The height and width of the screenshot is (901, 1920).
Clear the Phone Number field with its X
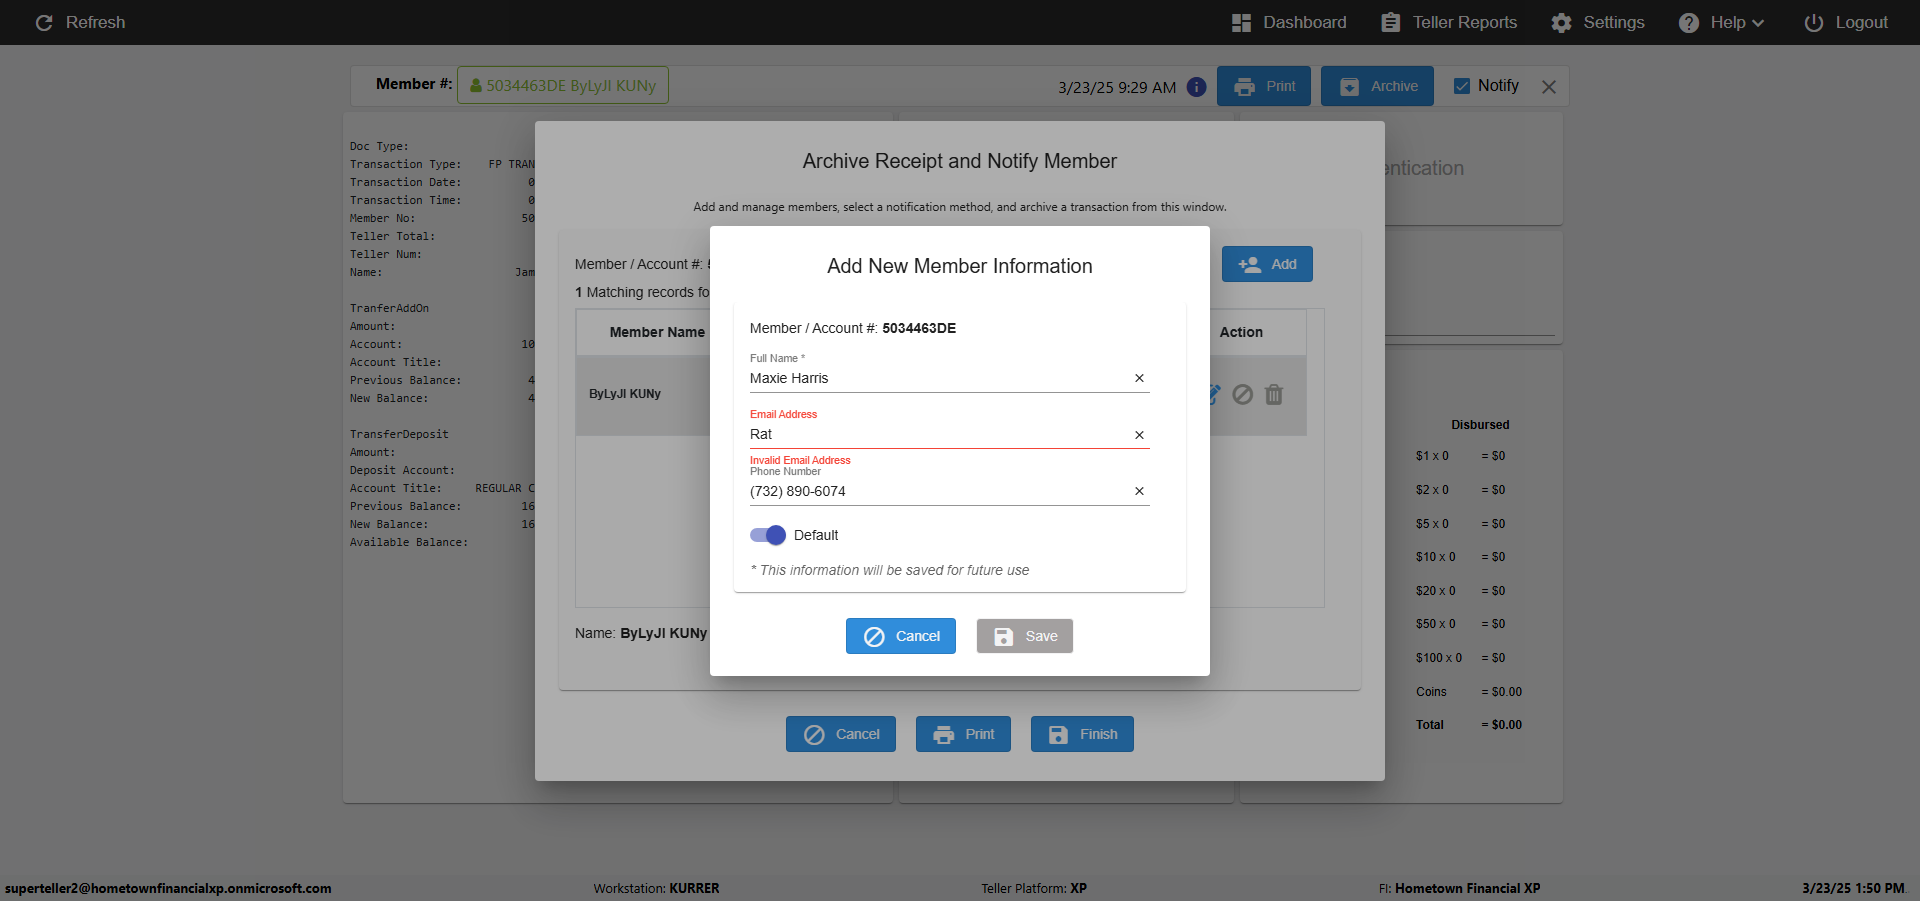(x=1139, y=491)
